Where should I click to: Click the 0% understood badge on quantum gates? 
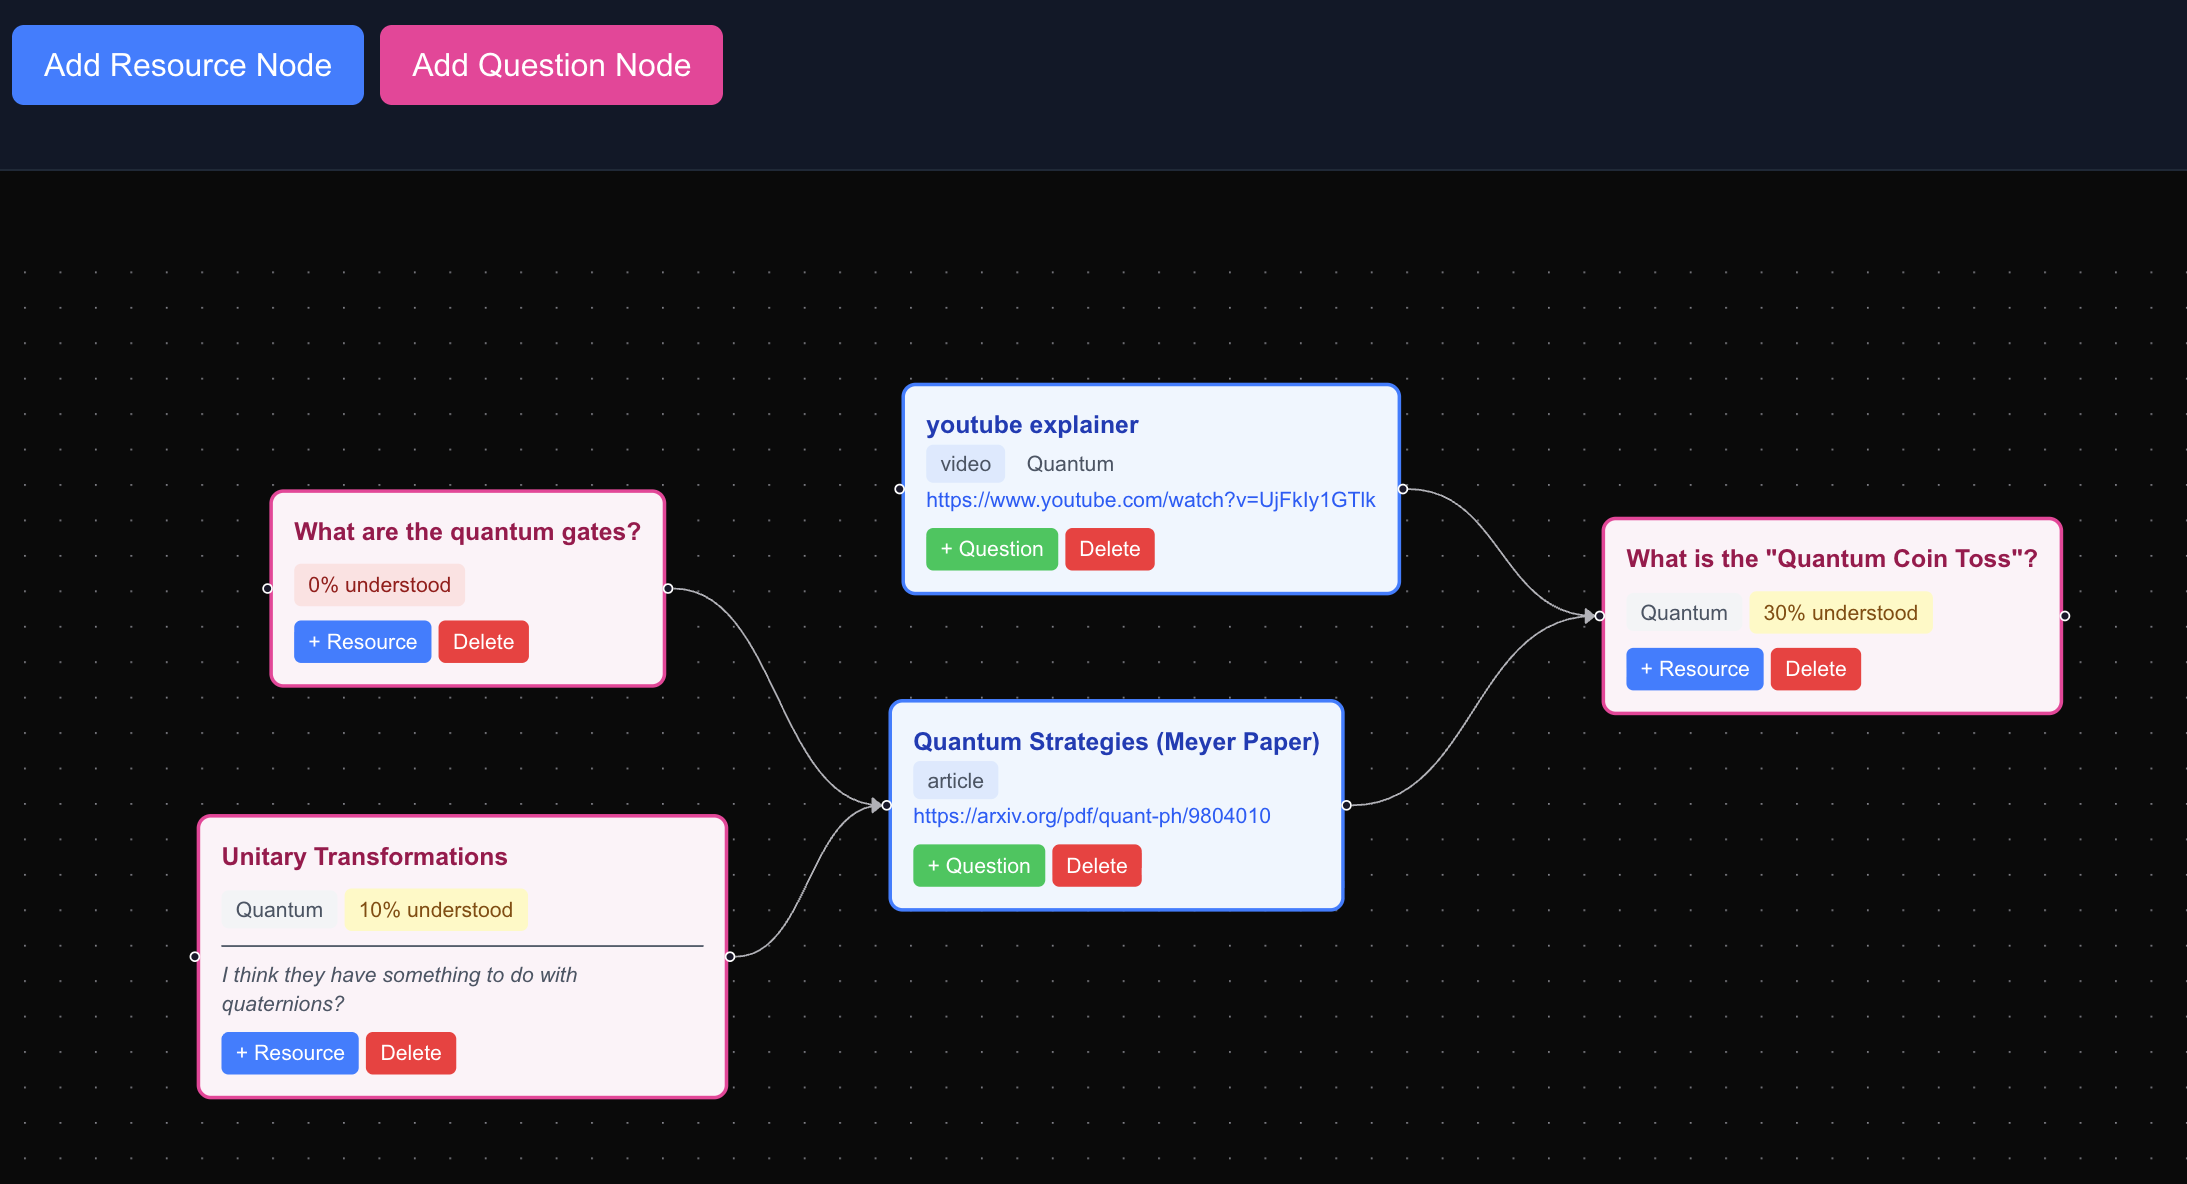coord(378,584)
